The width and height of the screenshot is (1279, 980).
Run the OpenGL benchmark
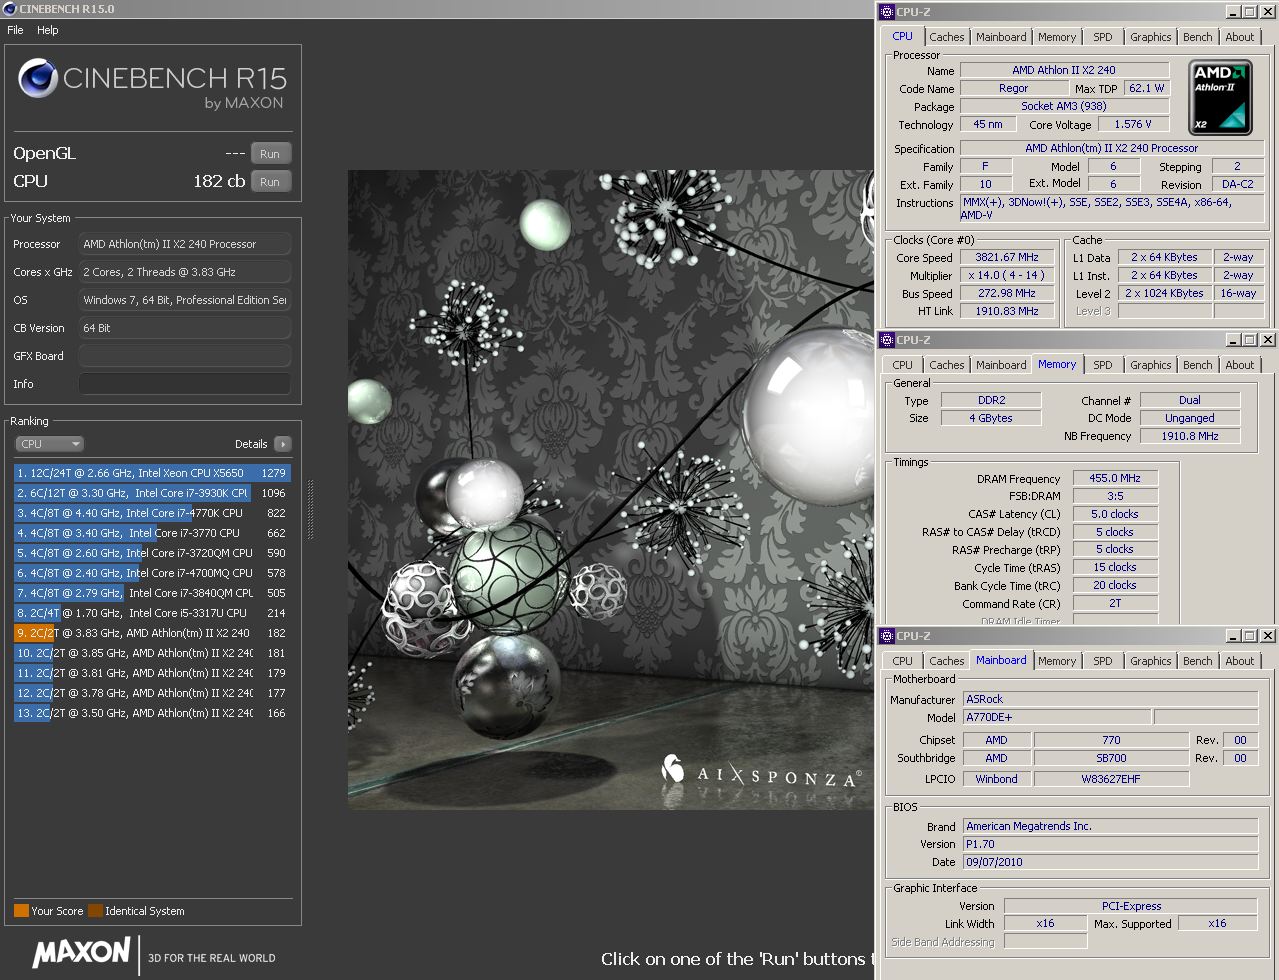click(x=270, y=154)
